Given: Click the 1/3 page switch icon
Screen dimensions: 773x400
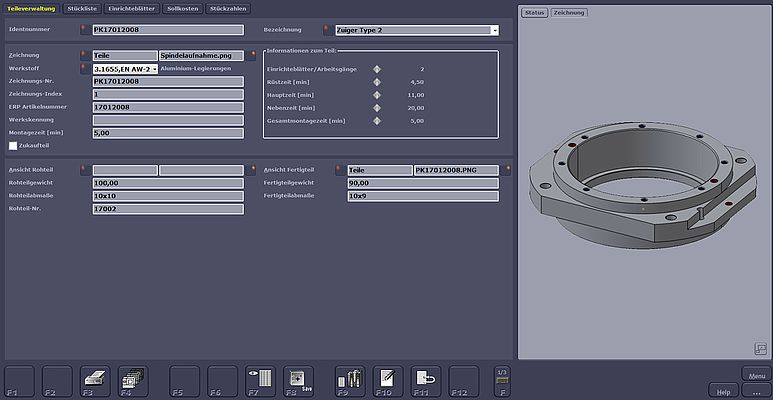Looking at the screenshot, I should [501, 378].
